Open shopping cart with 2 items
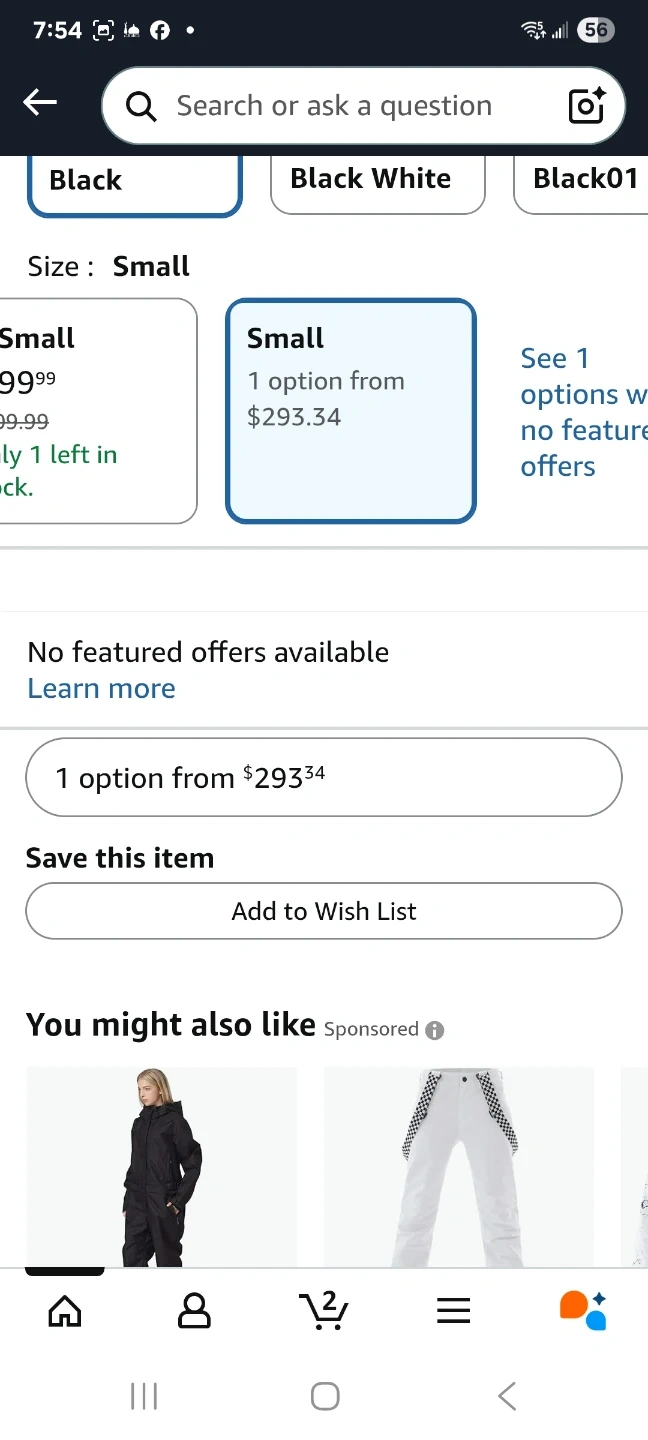This screenshot has width=648, height=1440. 323,1310
